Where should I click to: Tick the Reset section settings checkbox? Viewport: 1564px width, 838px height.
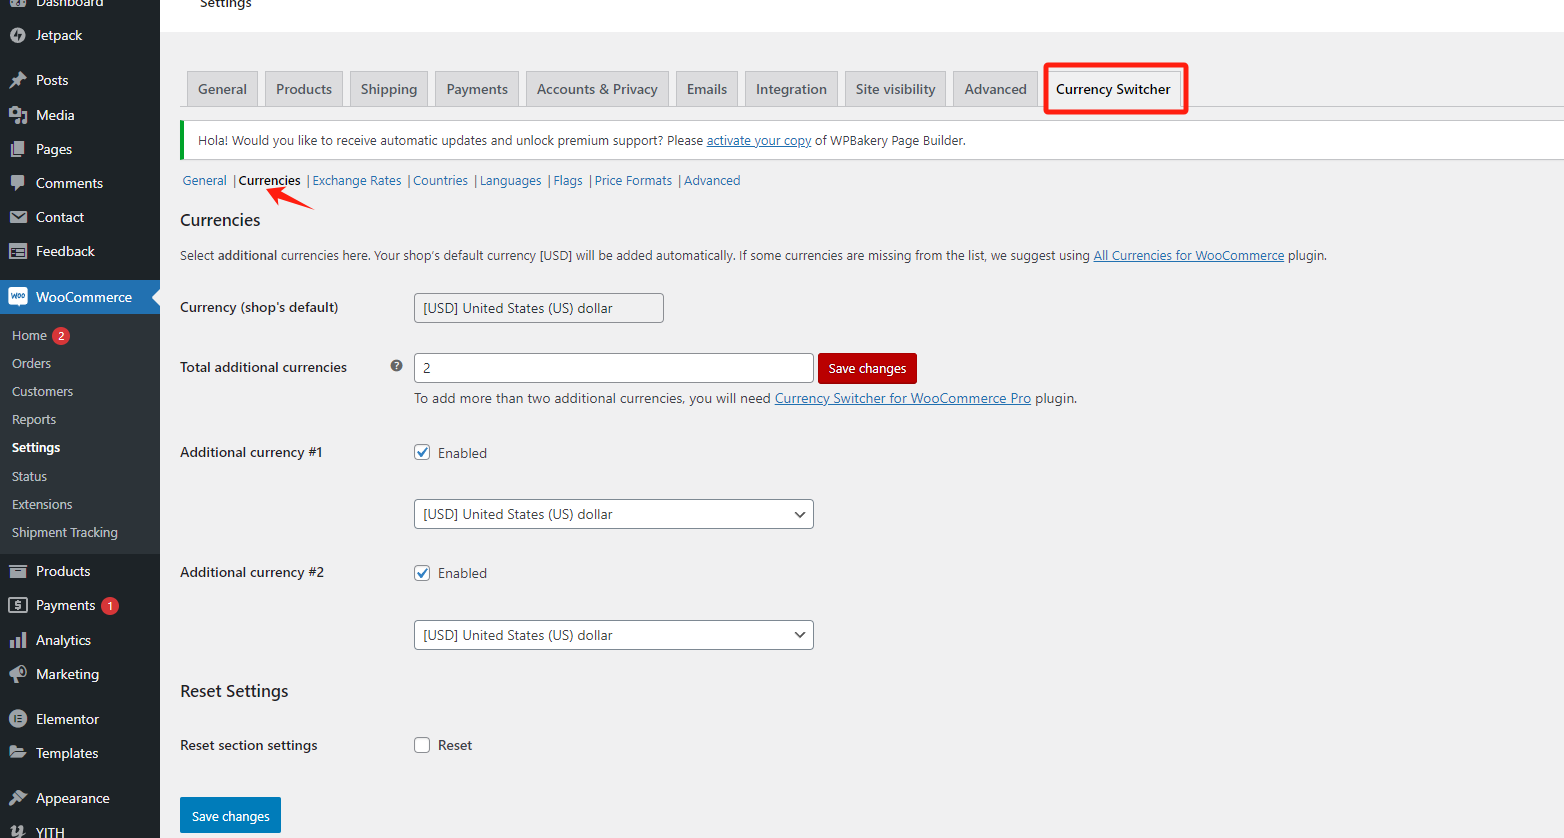coord(423,745)
